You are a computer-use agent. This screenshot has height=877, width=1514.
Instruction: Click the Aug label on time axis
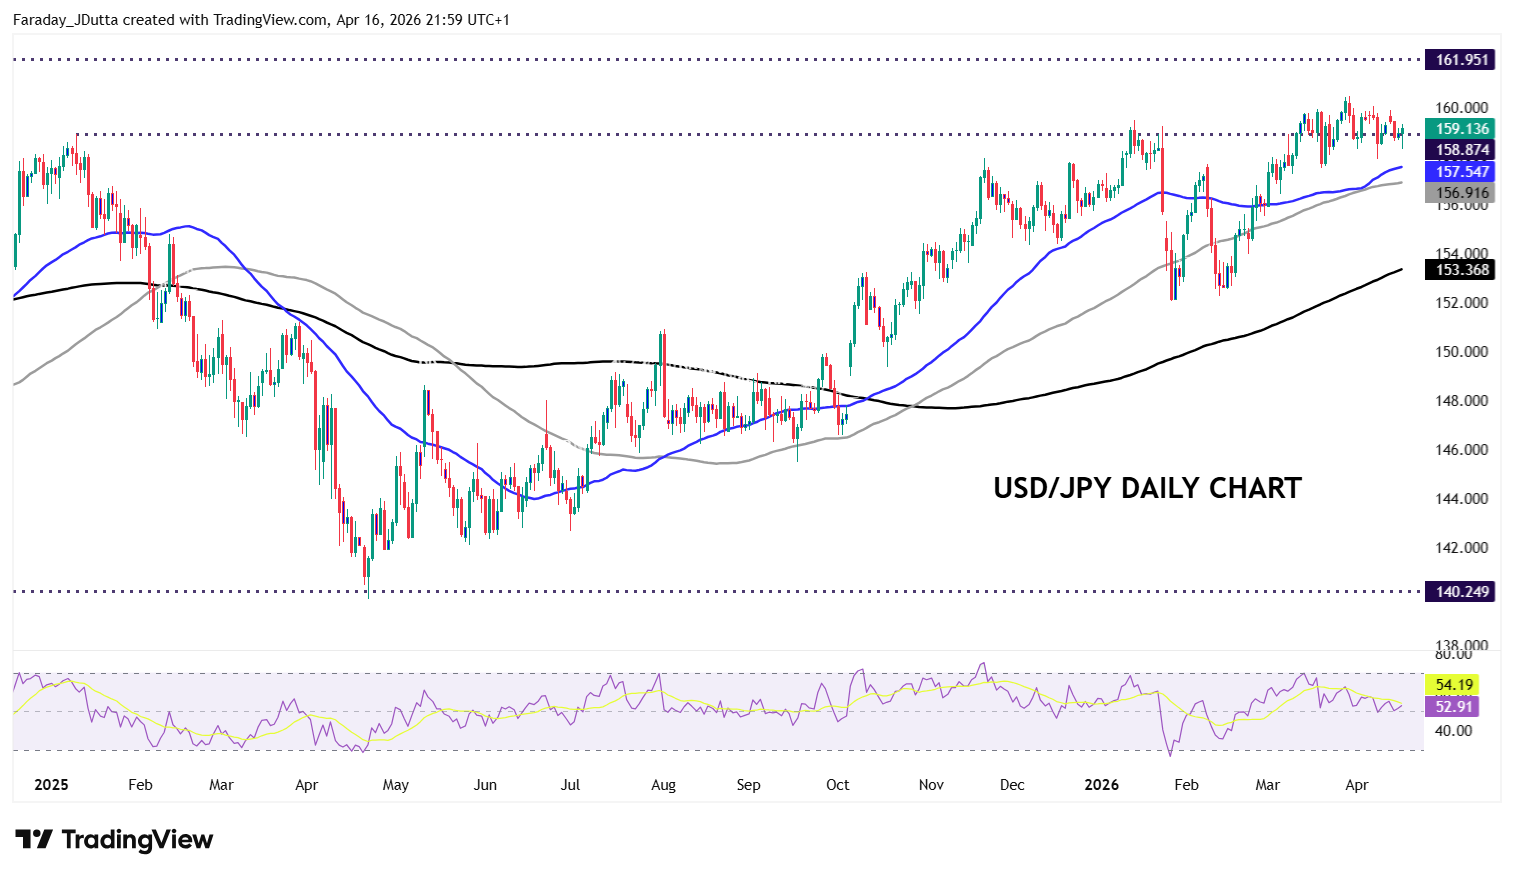663,785
